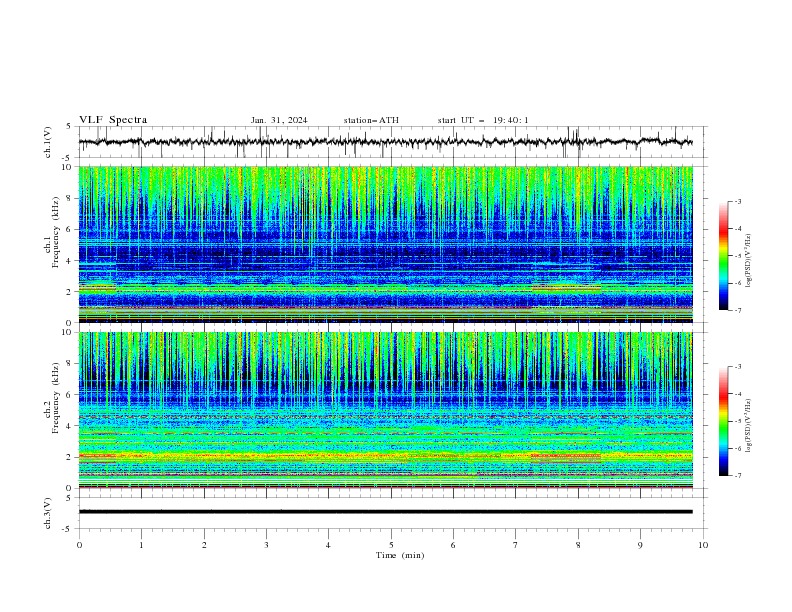Click the ch.2 spectrogram panel

[x=385, y=410]
